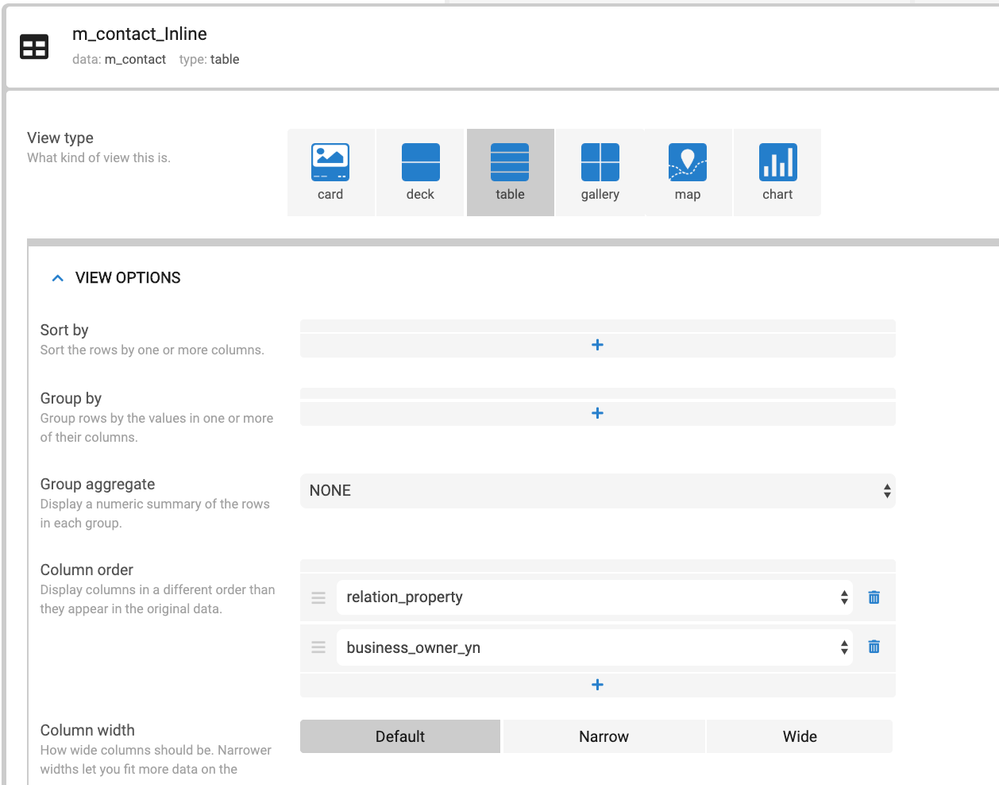Screen dimensions: 999x785
Task: Click drag handle of relation_property row
Action: pos(319,598)
